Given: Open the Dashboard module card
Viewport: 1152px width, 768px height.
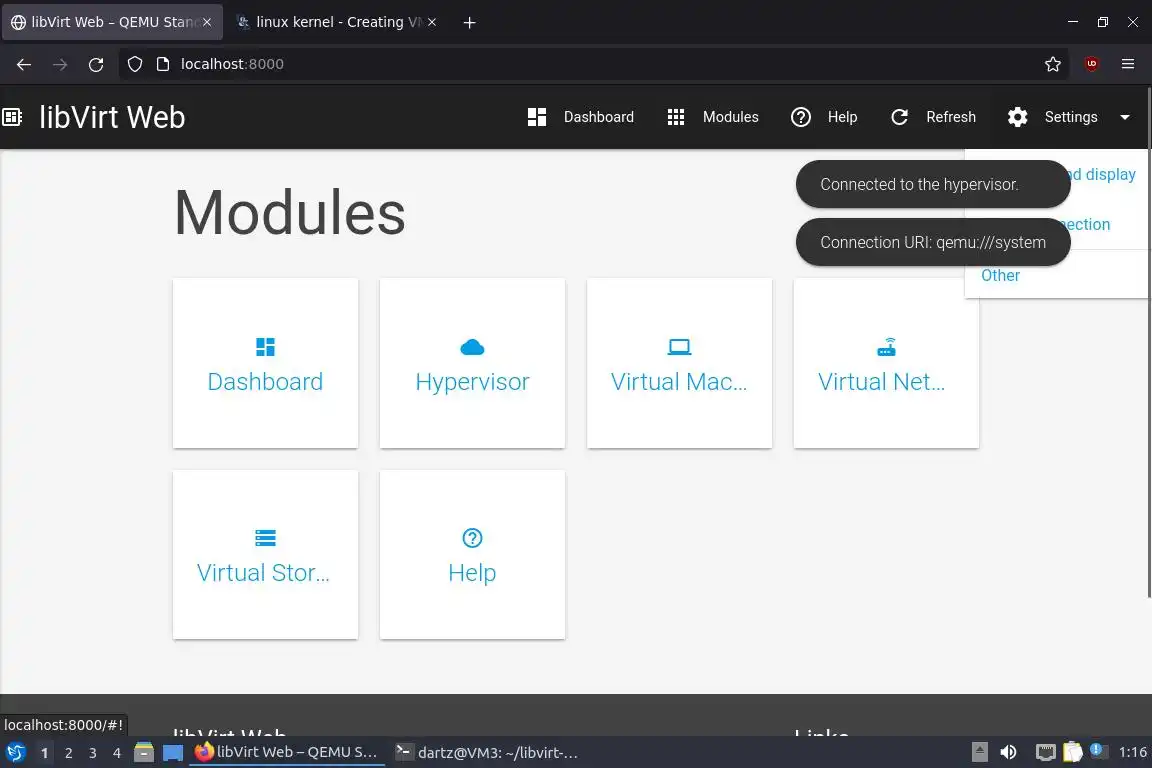Looking at the screenshot, I should point(265,363).
